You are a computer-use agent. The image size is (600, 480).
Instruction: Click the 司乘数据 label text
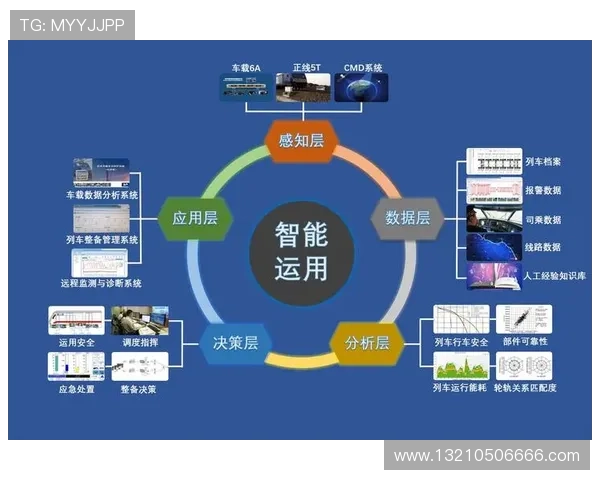(543, 220)
